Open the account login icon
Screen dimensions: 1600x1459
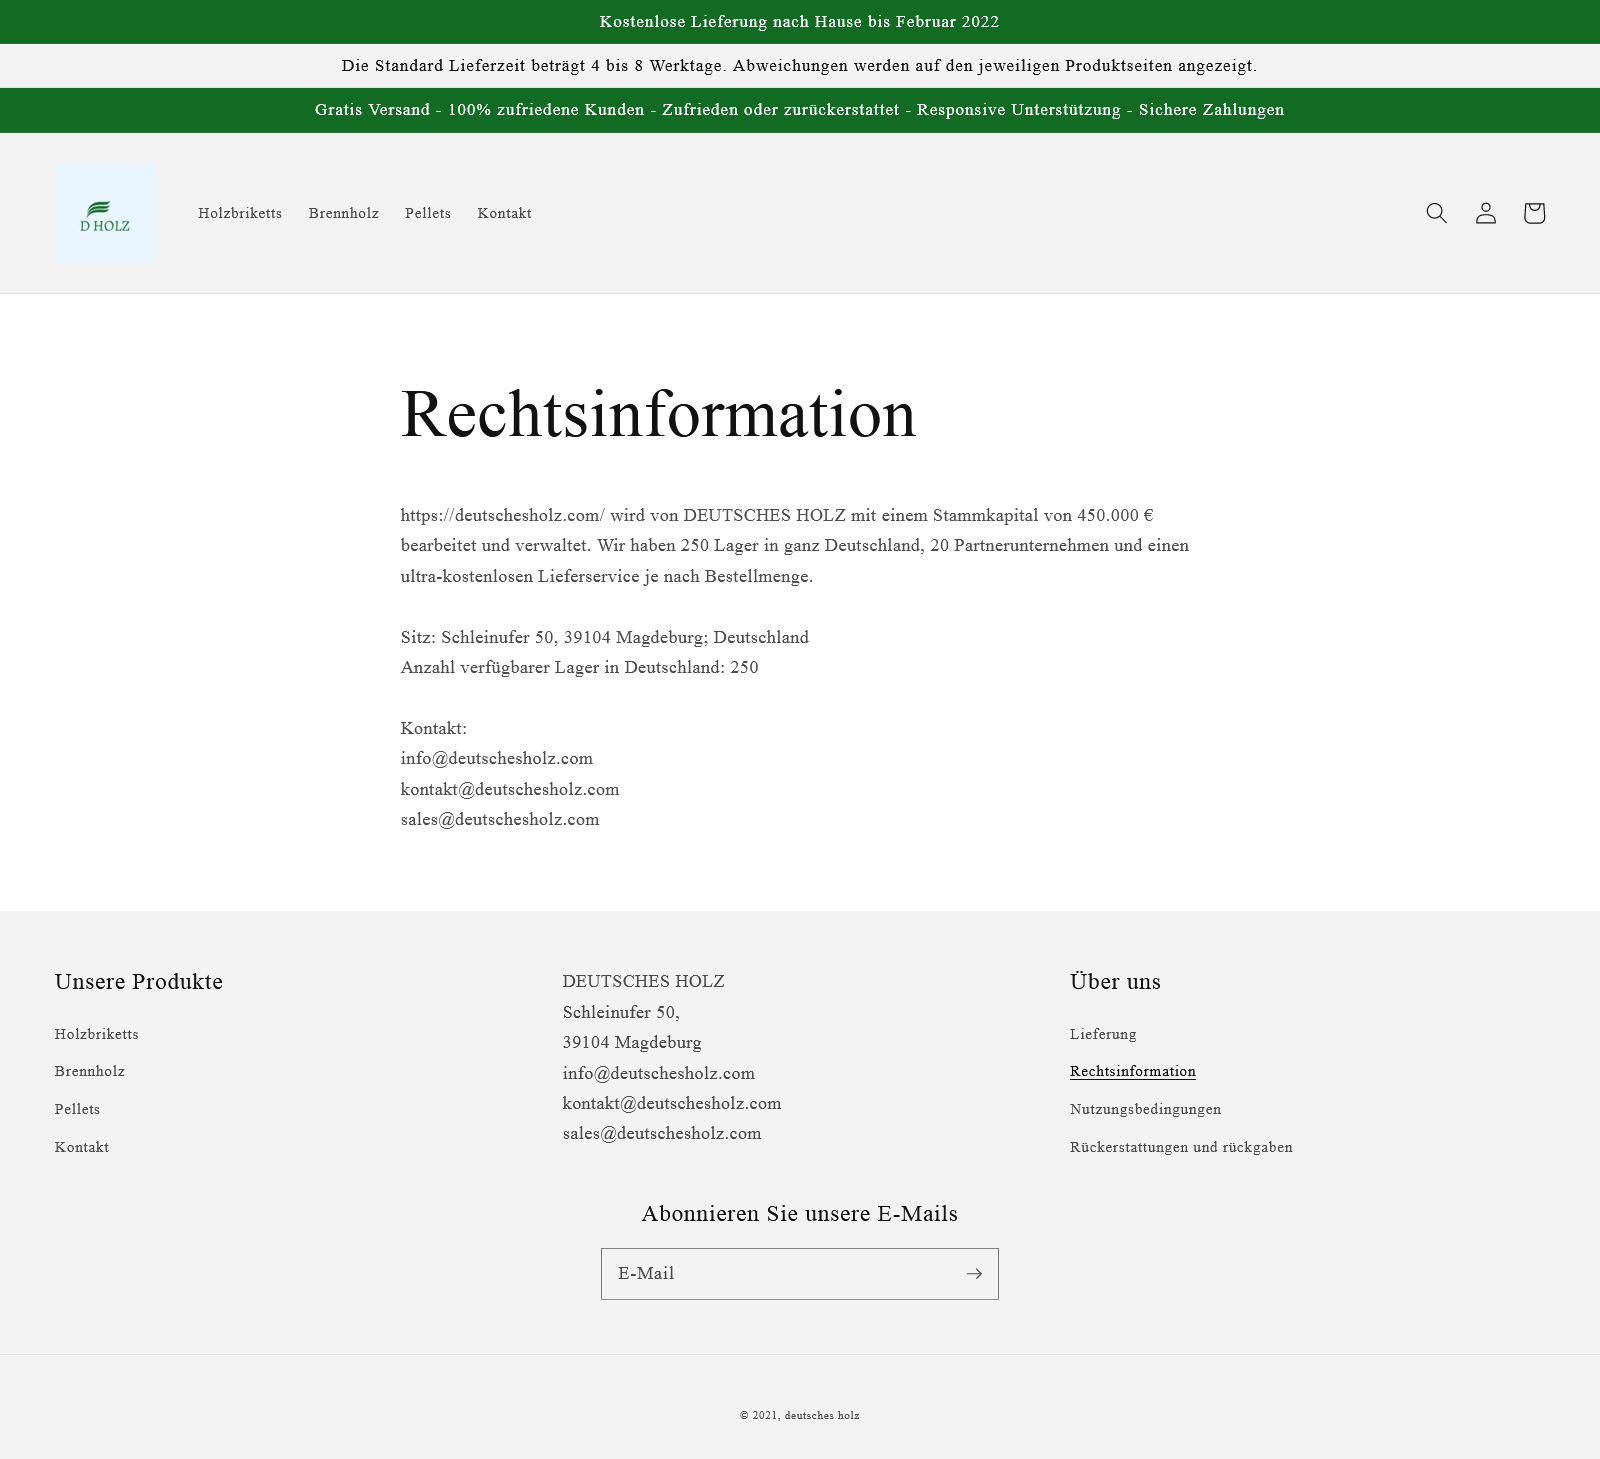[x=1485, y=213]
